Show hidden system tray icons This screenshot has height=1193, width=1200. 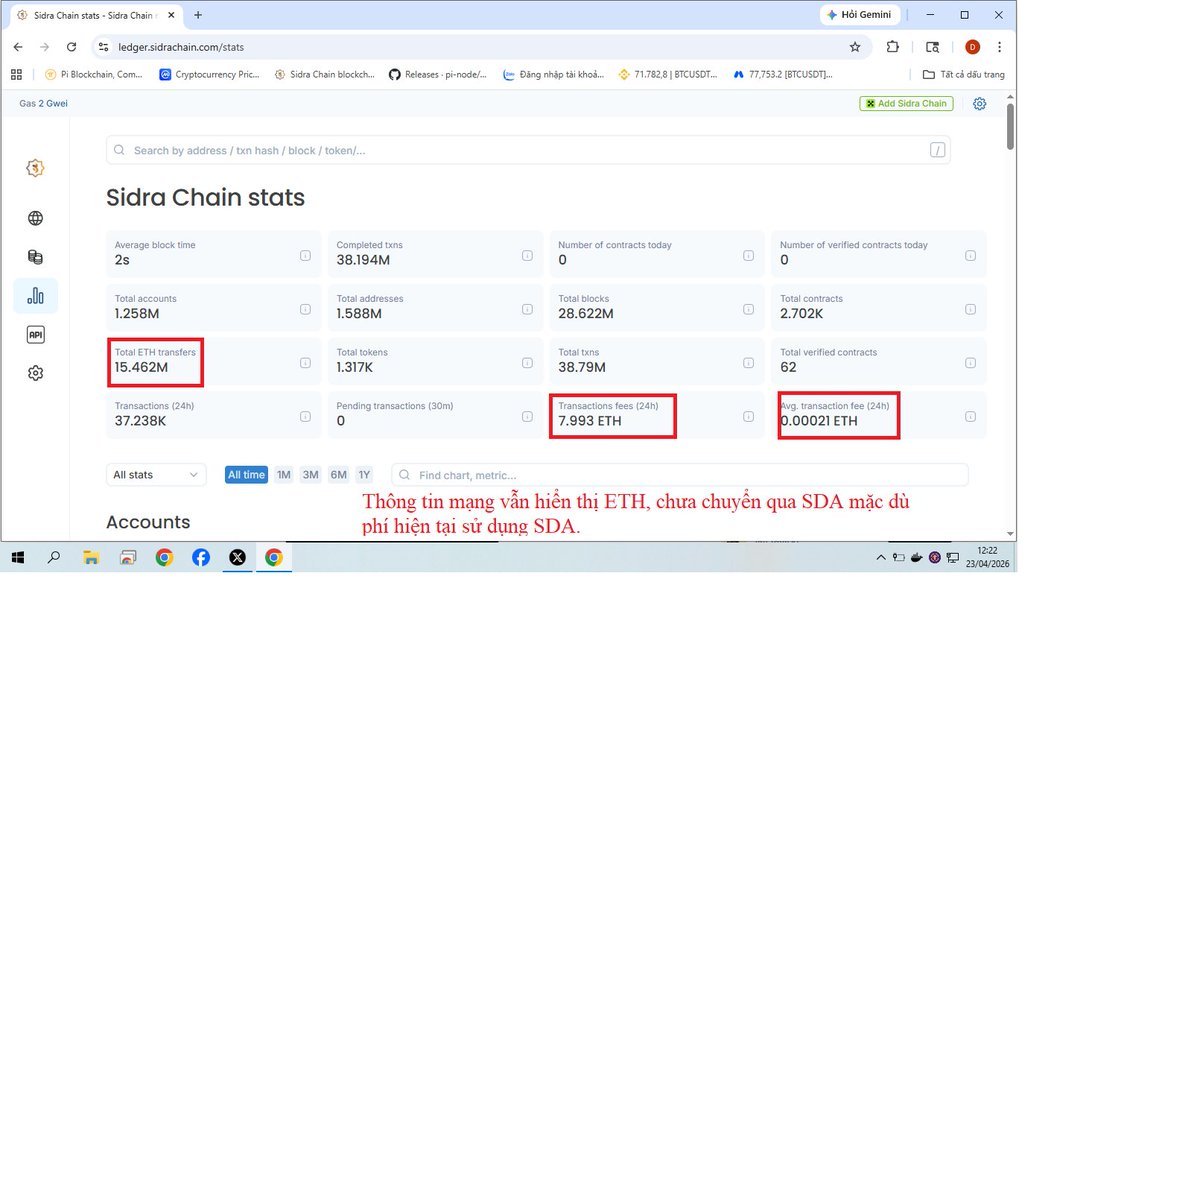[x=881, y=558]
